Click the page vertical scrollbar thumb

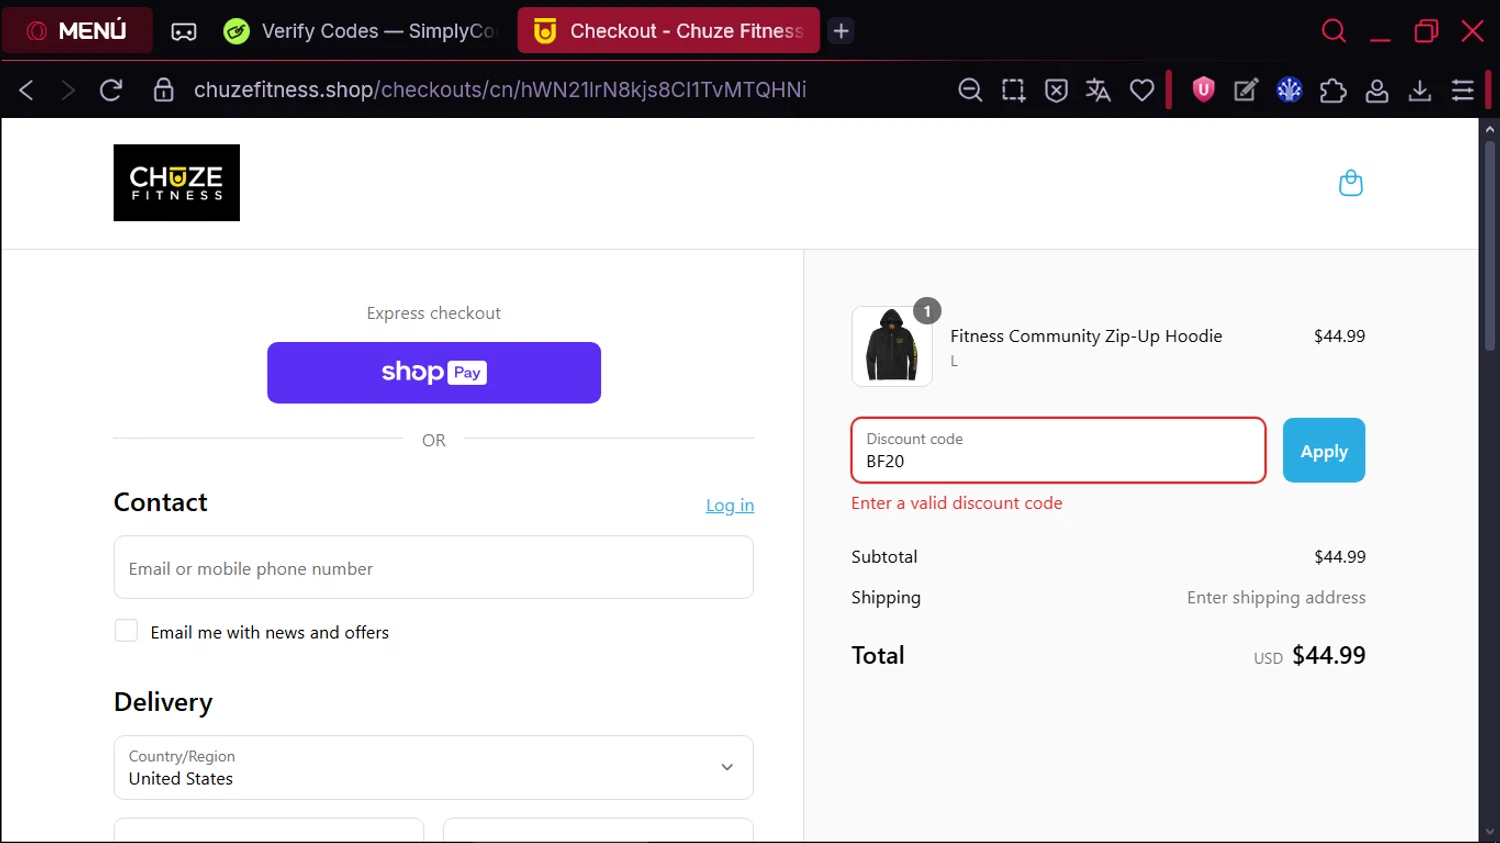pyautogui.click(x=1490, y=245)
